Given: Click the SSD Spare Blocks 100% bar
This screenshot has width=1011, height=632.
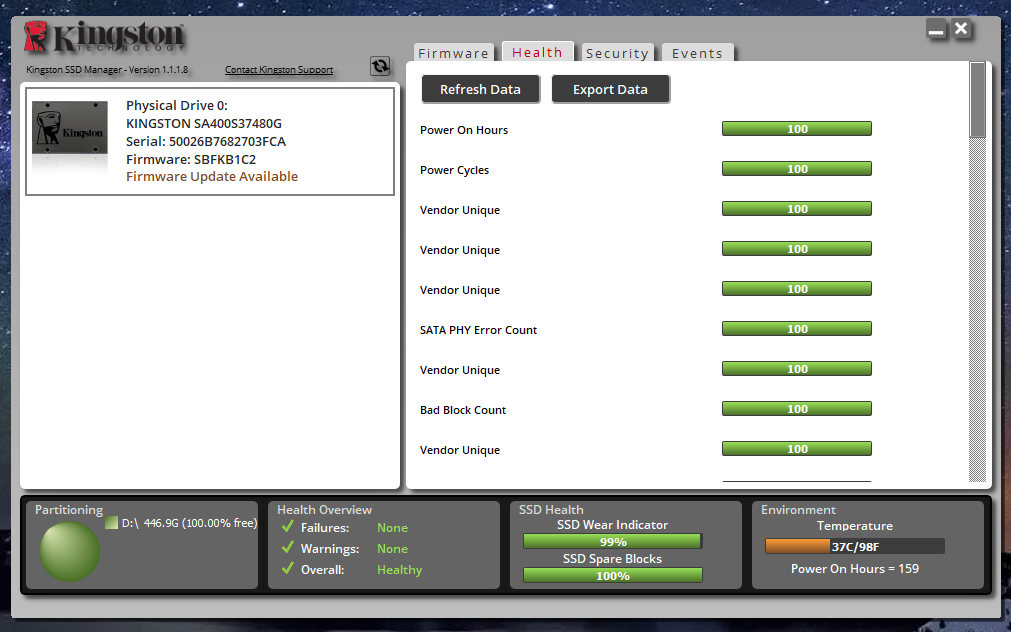Looking at the screenshot, I should pos(612,575).
